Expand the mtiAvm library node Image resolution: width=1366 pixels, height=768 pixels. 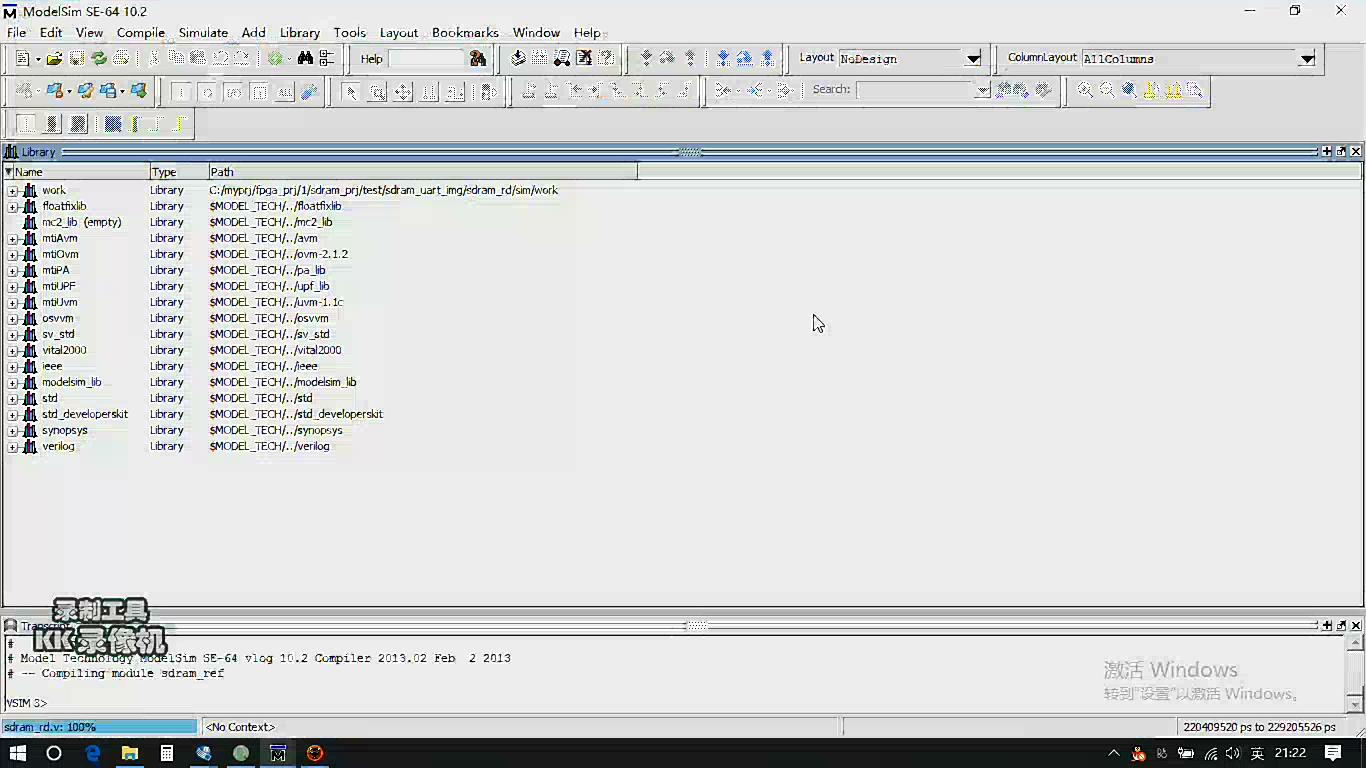(x=12, y=238)
